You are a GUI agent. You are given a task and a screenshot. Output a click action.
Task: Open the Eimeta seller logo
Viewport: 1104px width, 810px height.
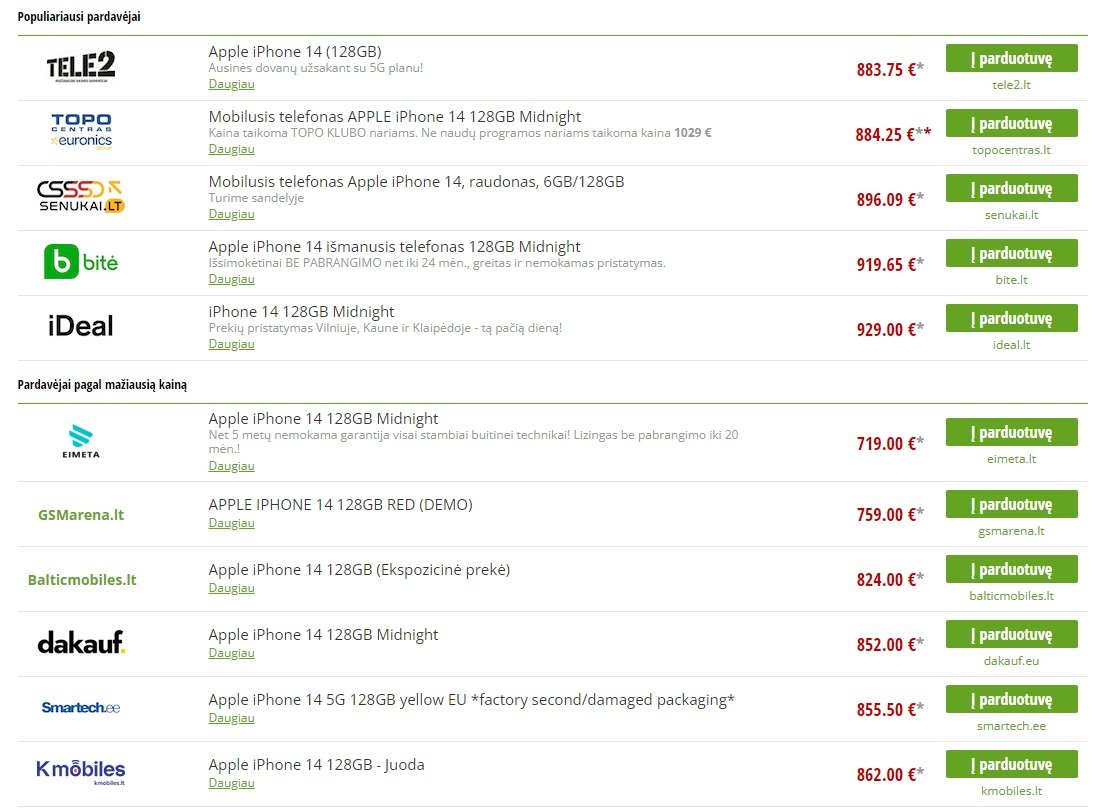[80, 442]
